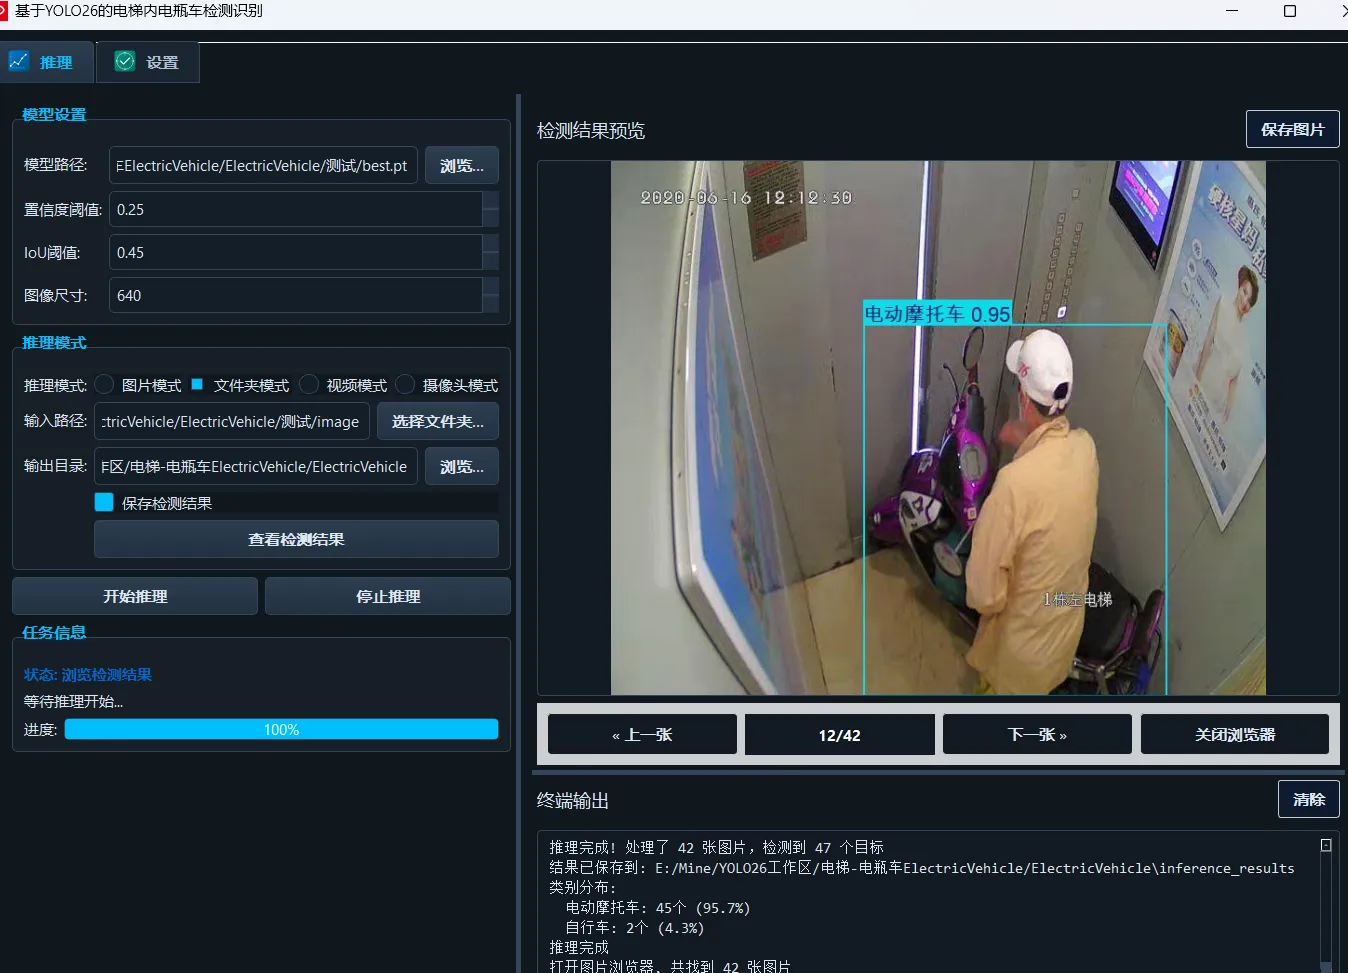Screen dimensions: 1348x973
Task: Click the application icon in the title bar
Action: 10,11
